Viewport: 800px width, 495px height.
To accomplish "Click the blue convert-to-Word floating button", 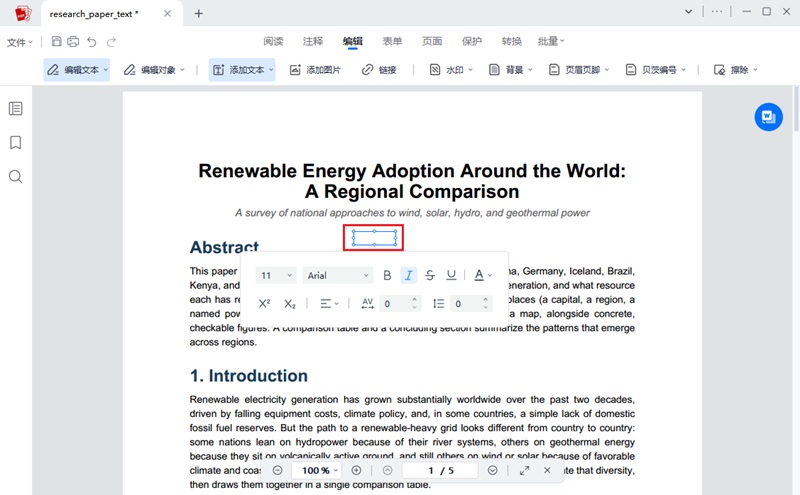I will pyautogui.click(x=768, y=117).
